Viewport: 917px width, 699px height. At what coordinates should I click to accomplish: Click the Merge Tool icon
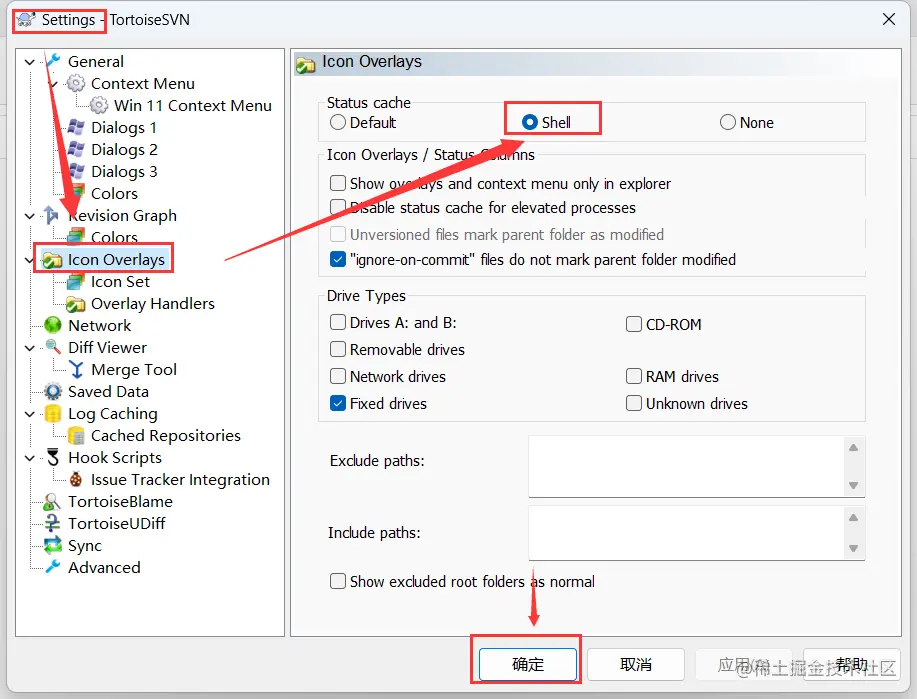tap(76, 370)
